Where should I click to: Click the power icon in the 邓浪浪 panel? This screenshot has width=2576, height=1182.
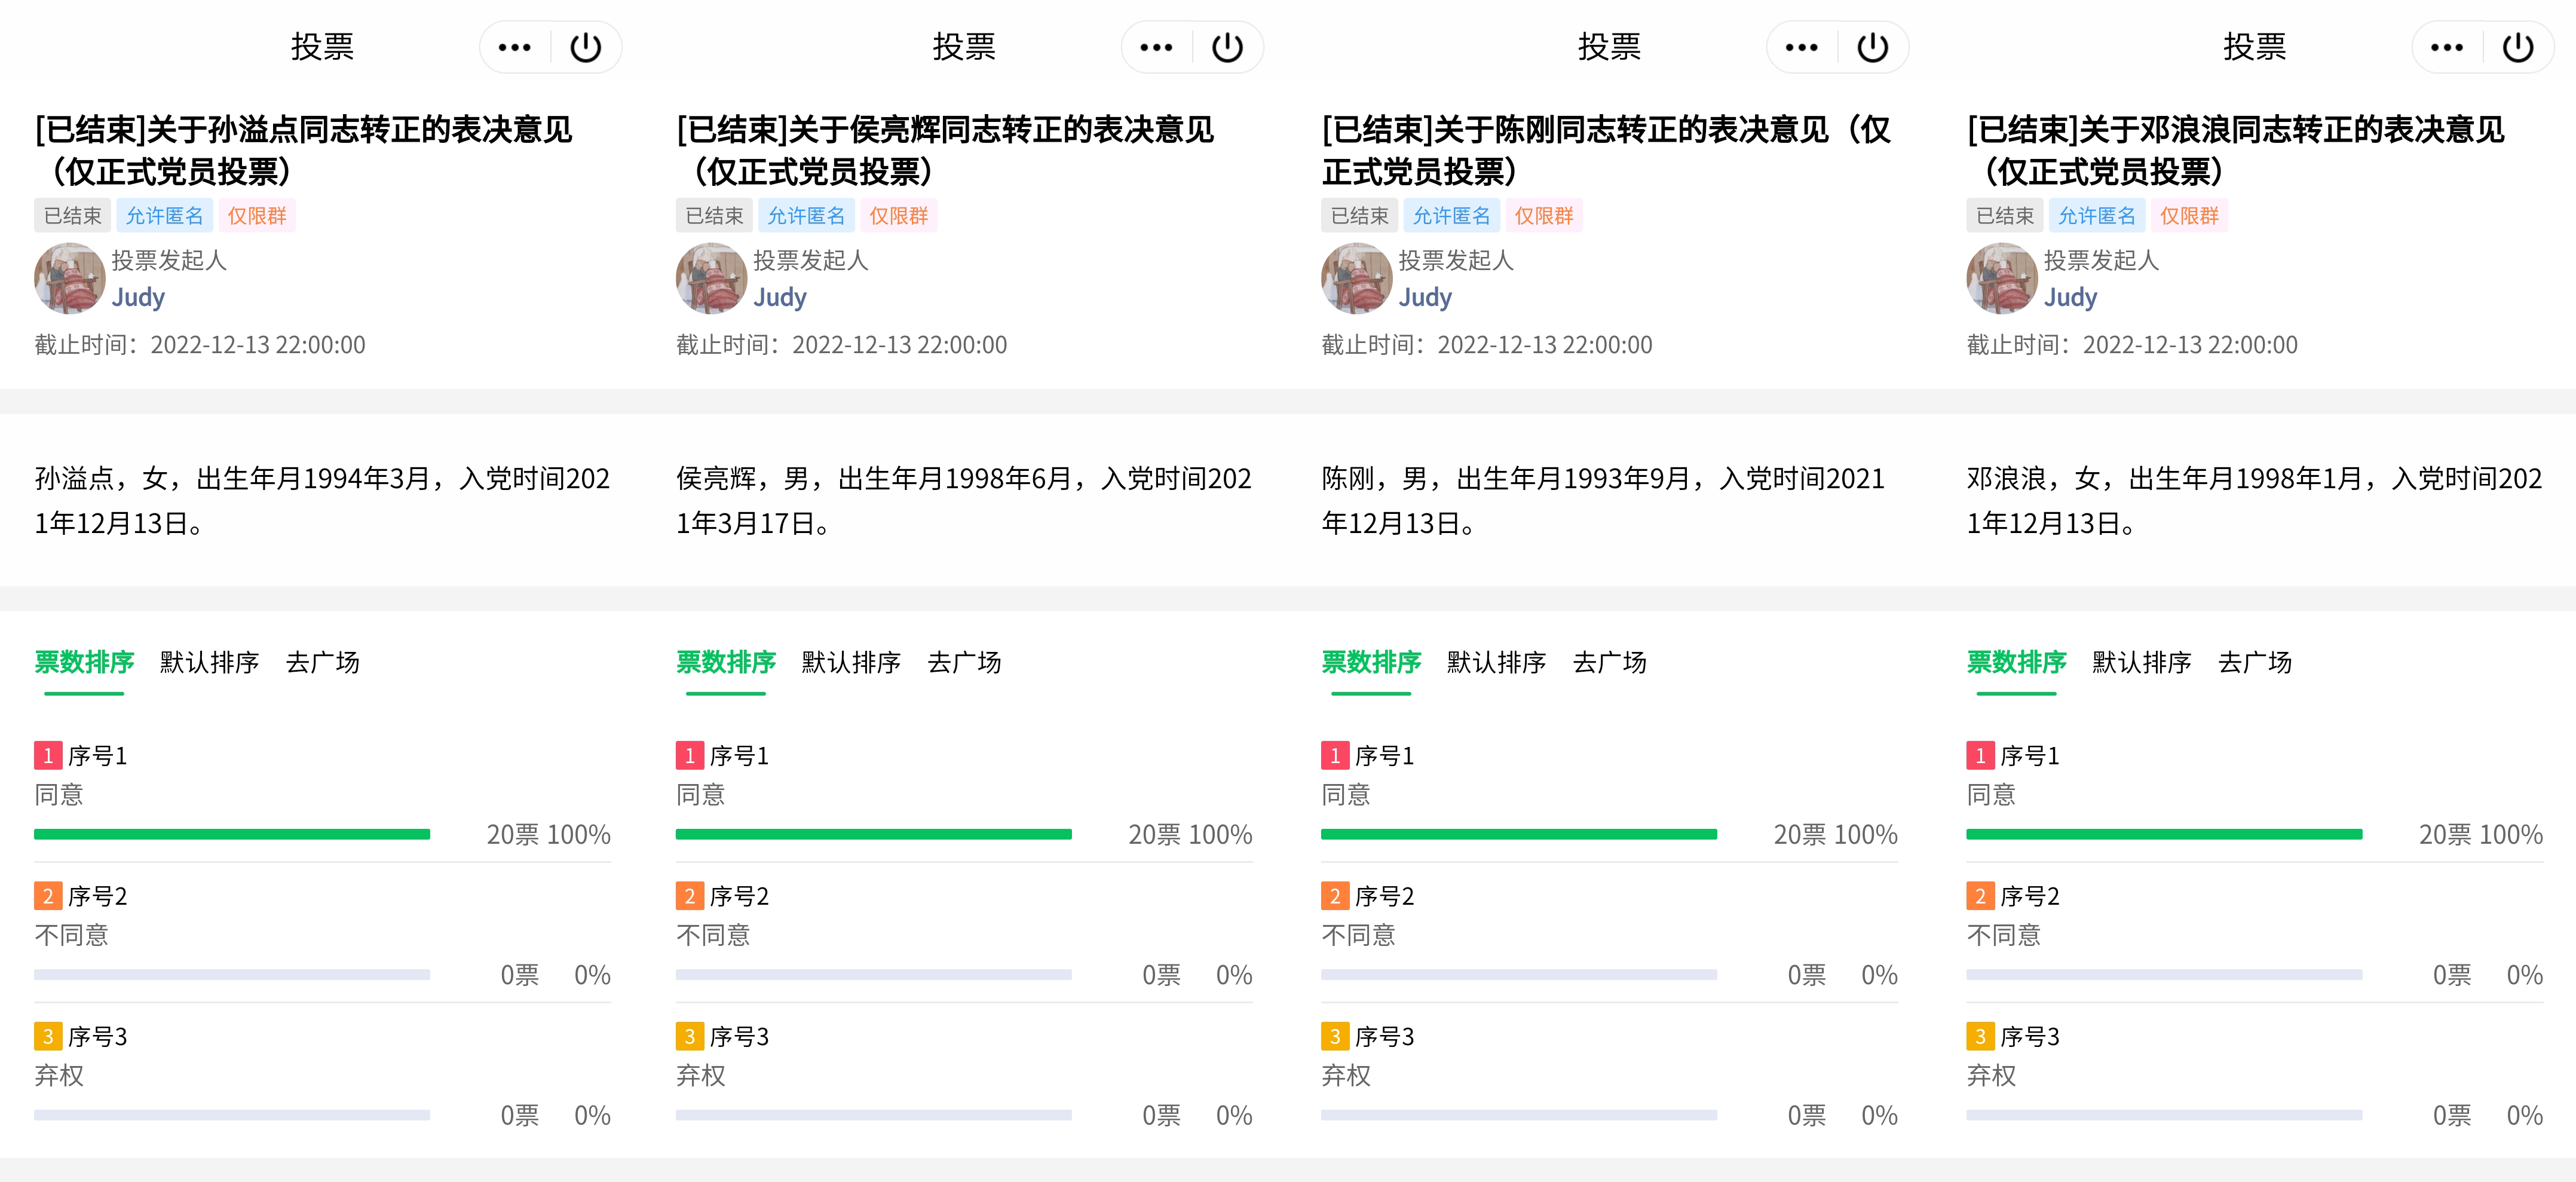pos(2517,47)
